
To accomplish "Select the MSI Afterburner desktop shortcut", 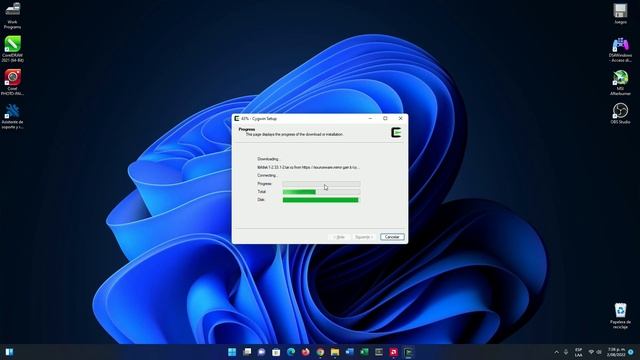I will (x=620, y=83).
